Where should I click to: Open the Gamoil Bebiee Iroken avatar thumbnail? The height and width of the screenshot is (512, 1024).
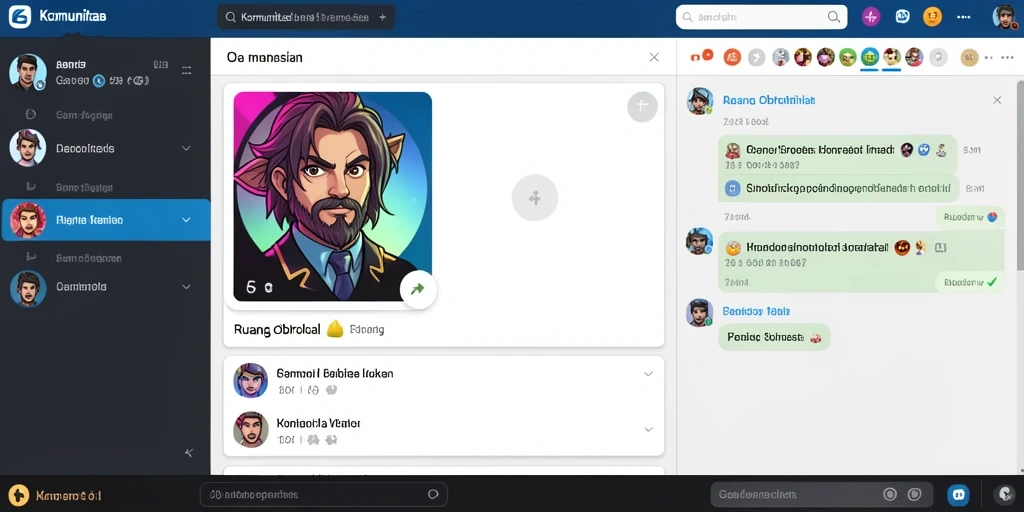pyautogui.click(x=250, y=380)
